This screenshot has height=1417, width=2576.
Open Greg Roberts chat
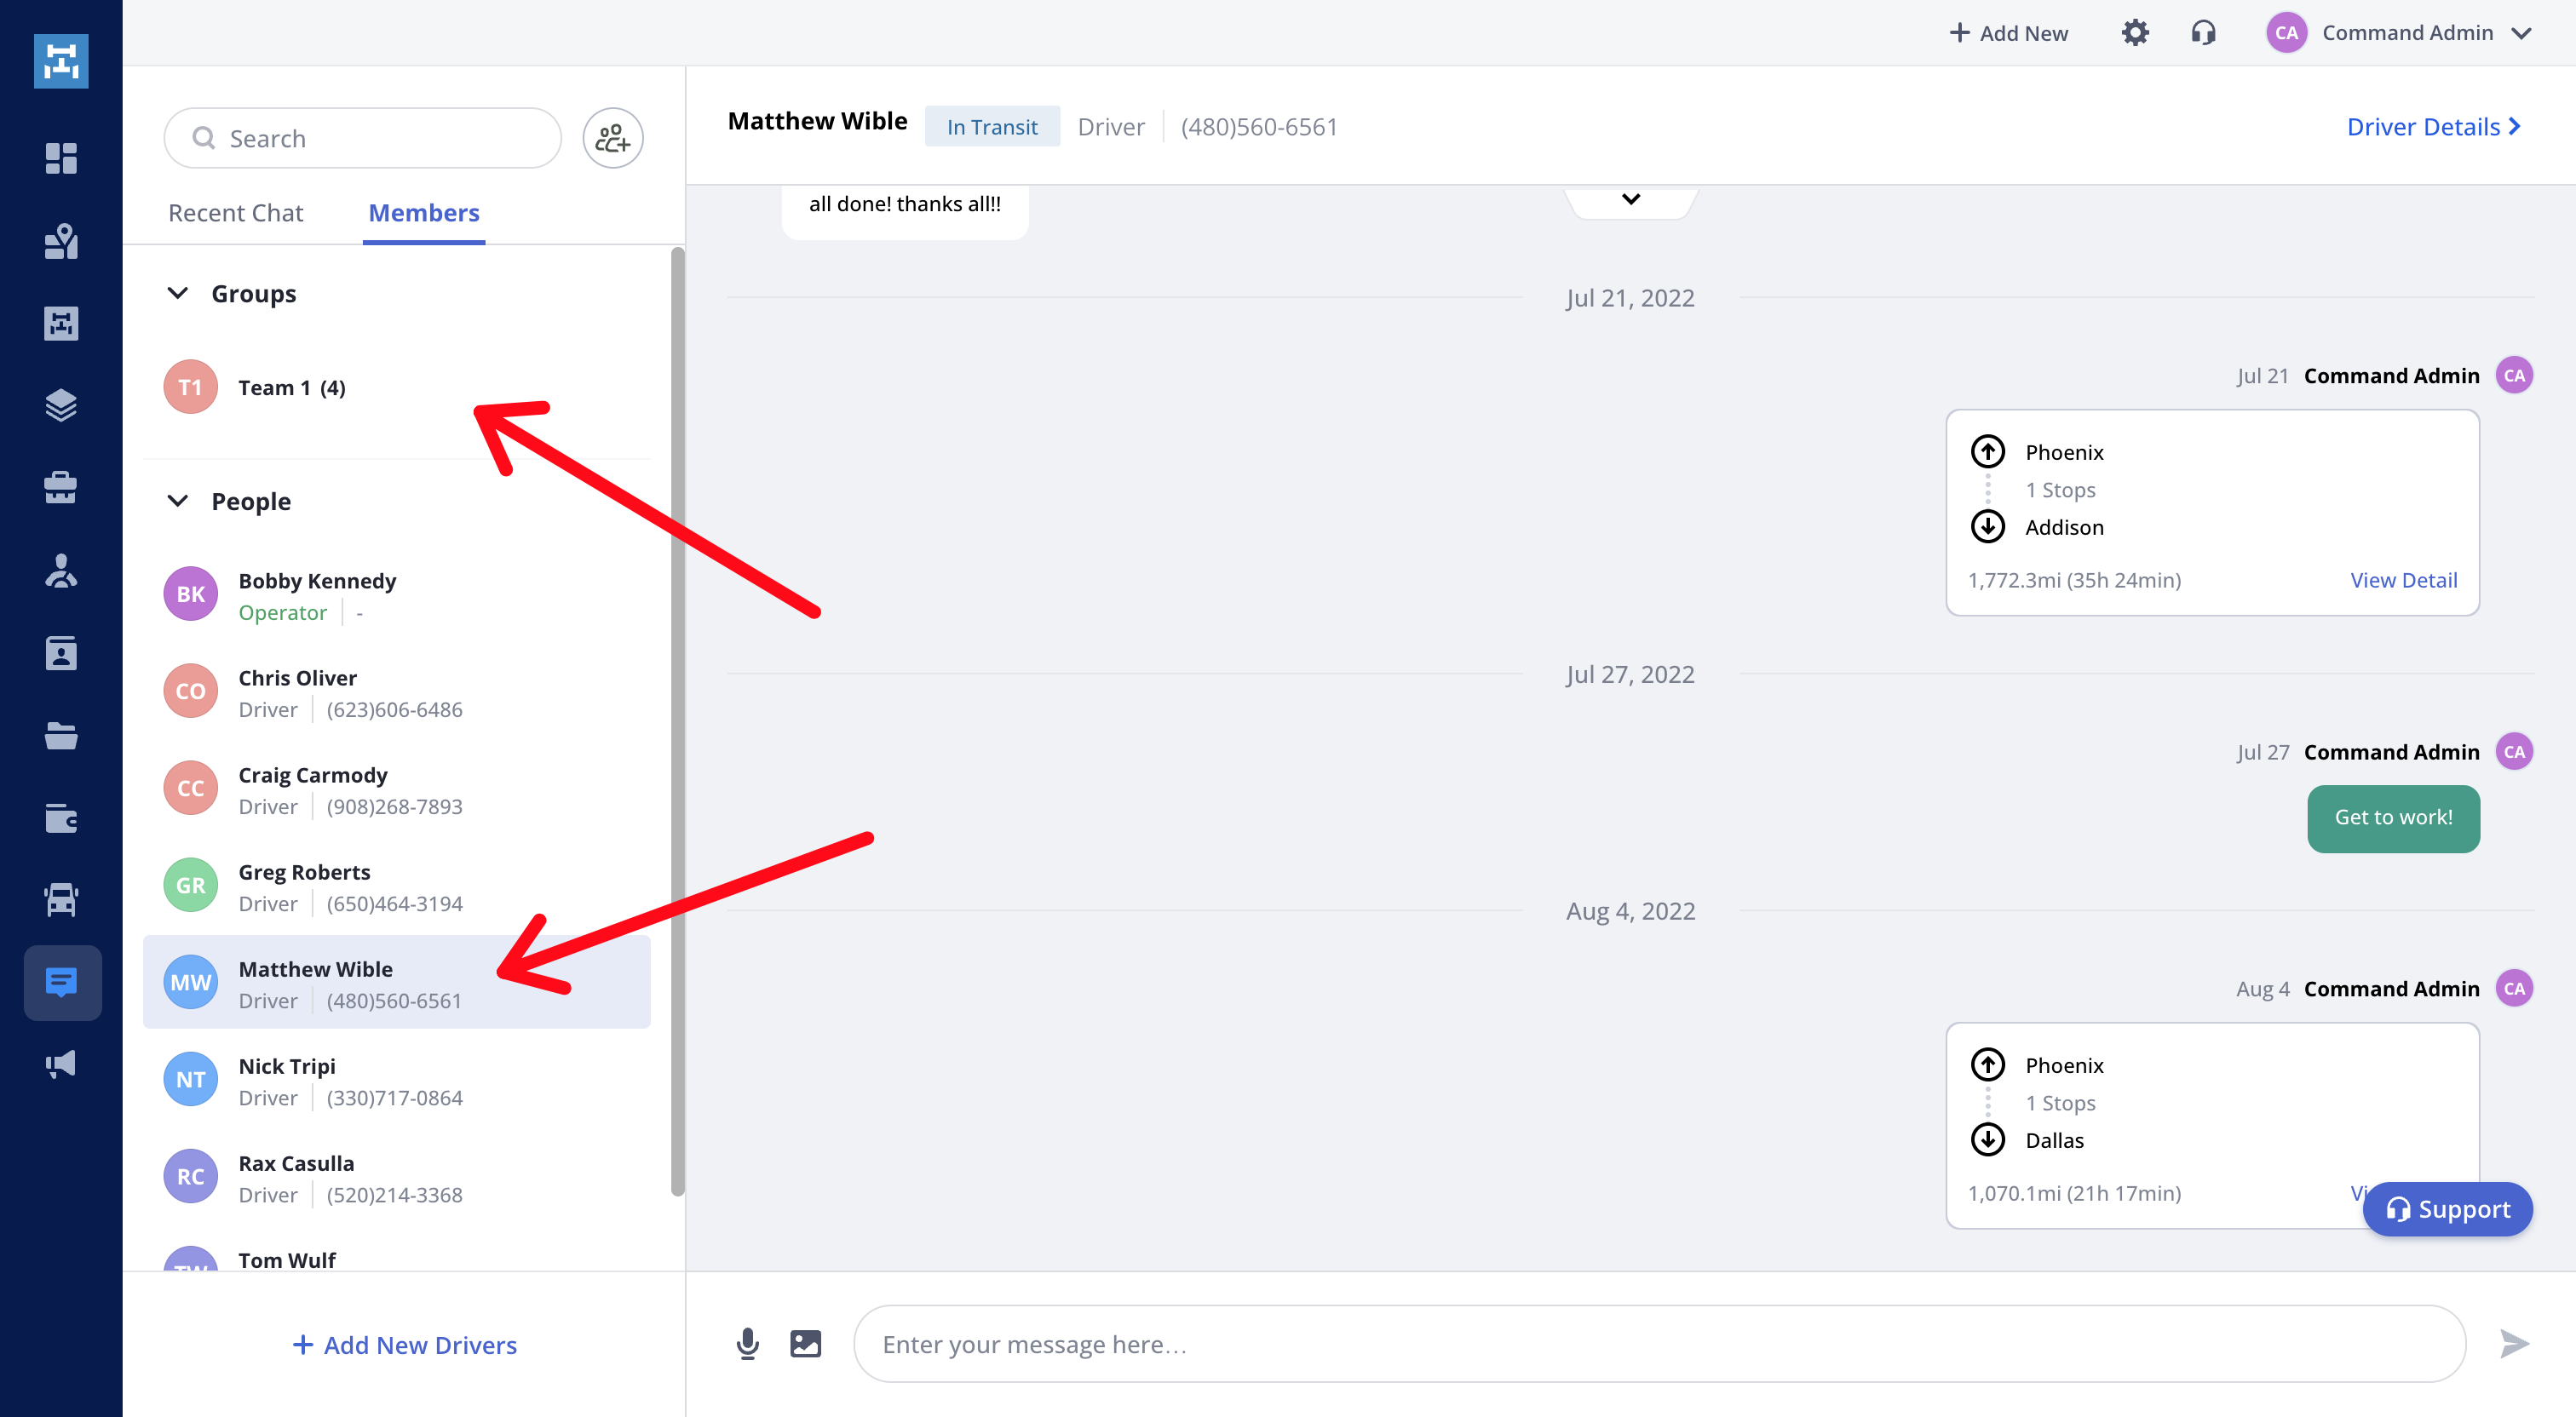click(397, 886)
